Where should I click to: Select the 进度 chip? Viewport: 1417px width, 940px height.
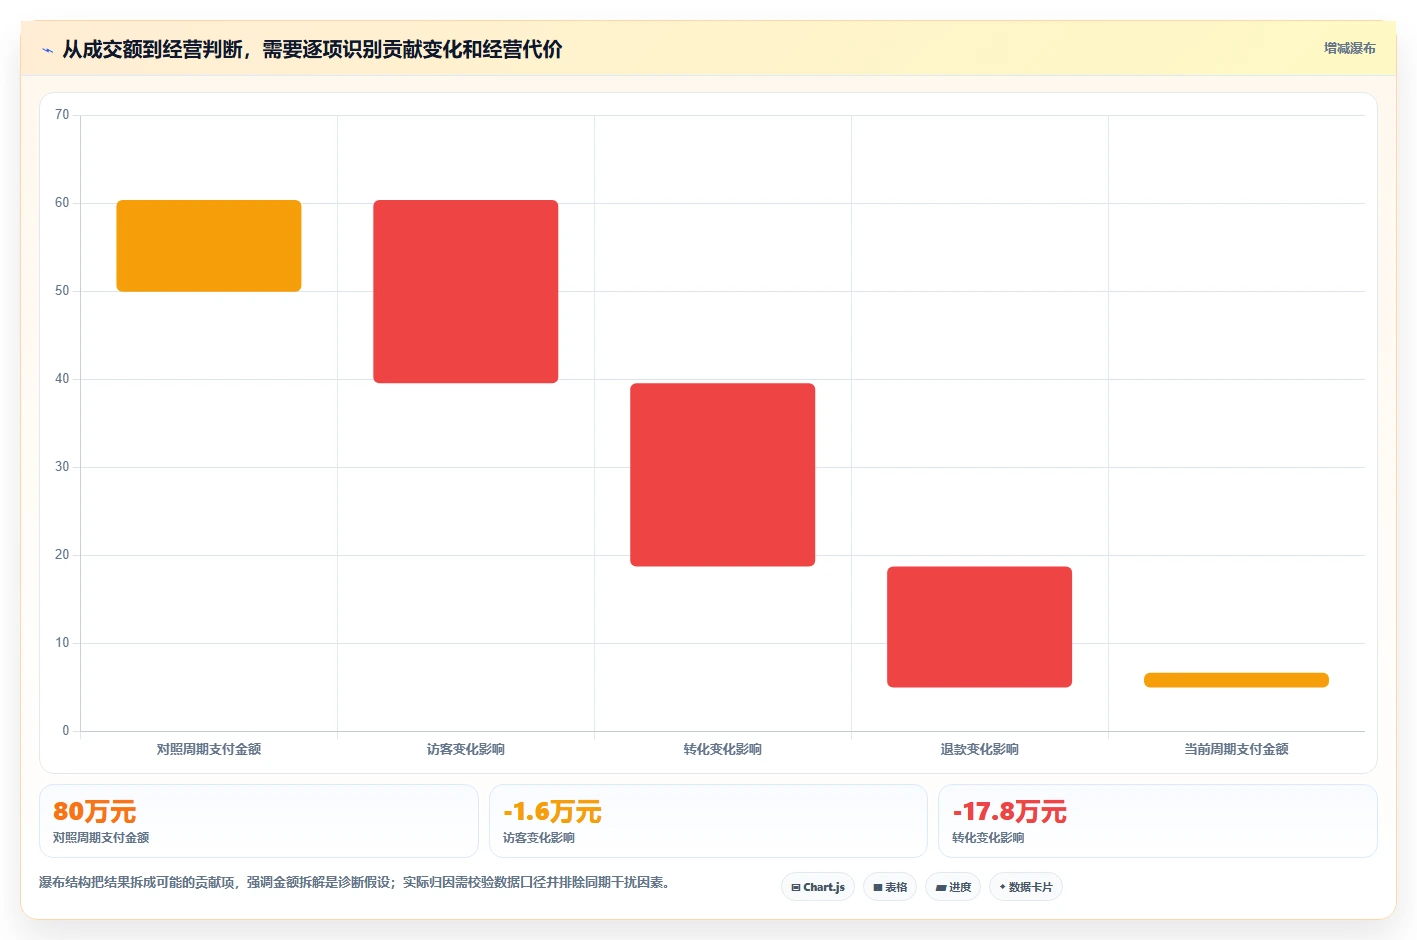[x=953, y=887]
